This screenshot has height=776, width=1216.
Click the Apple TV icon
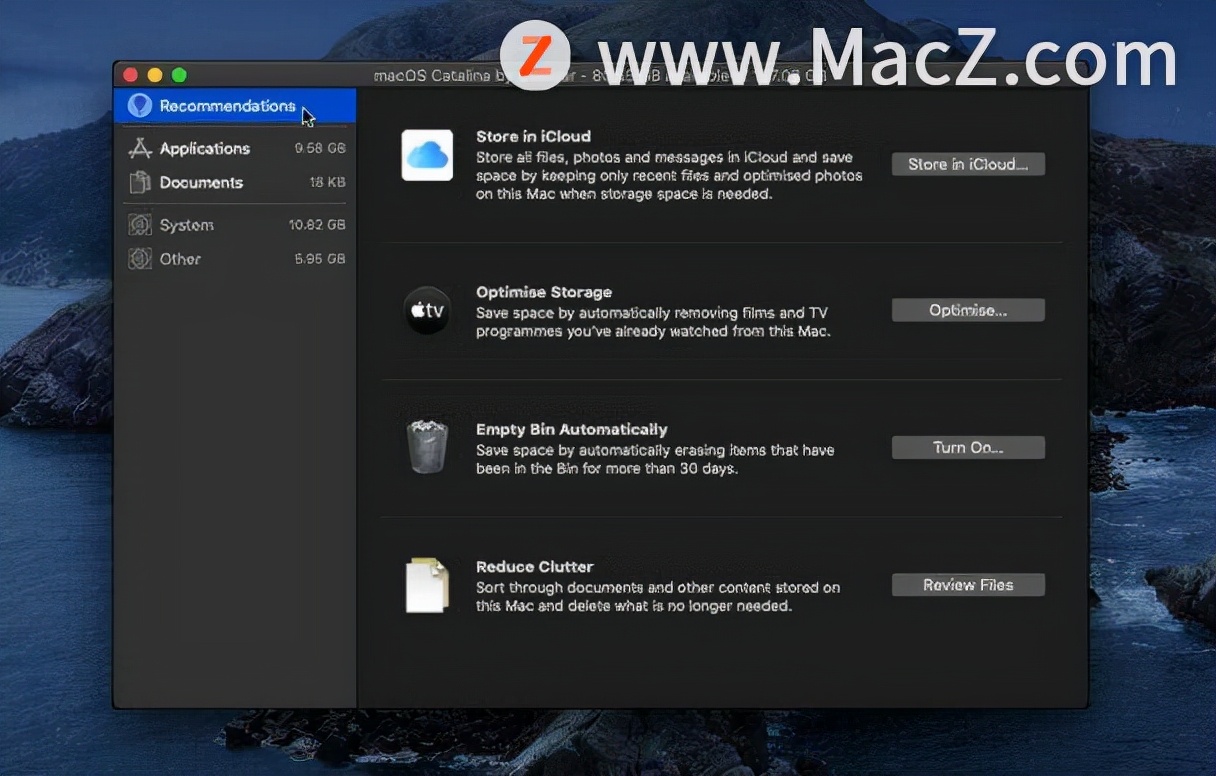tap(427, 310)
